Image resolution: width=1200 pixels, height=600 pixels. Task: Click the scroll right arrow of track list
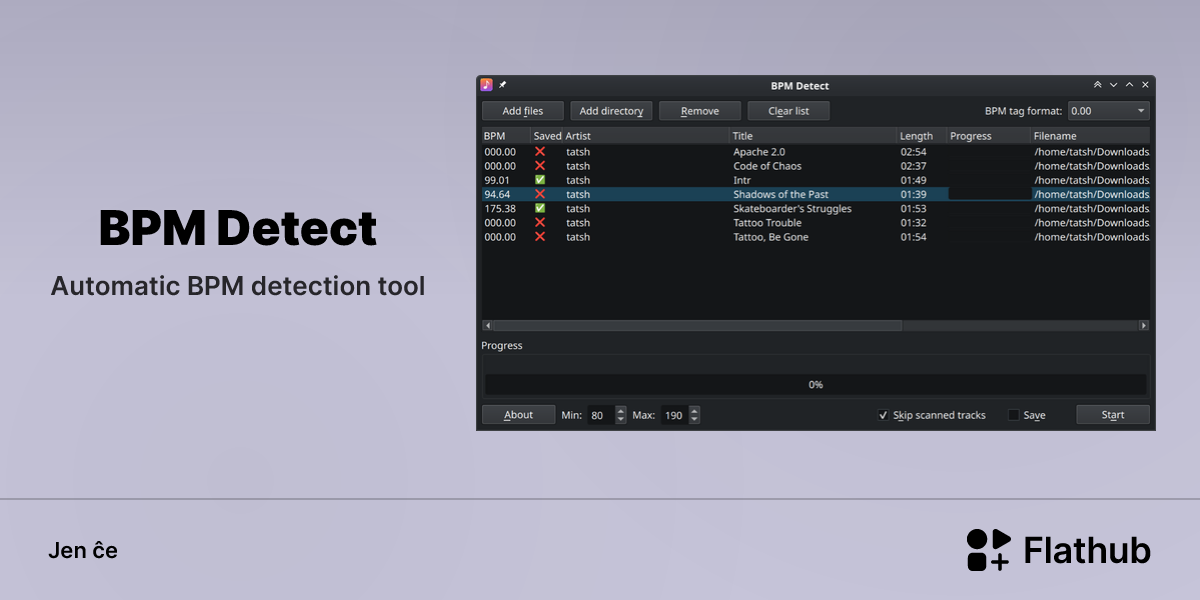1144,326
